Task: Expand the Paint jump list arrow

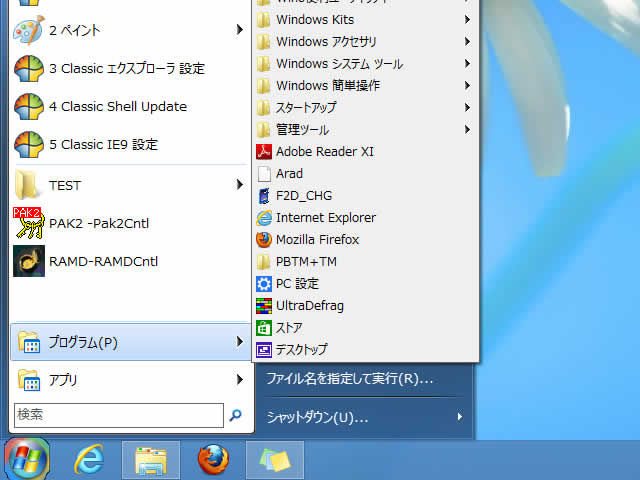Action: pyautogui.click(x=240, y=29)
